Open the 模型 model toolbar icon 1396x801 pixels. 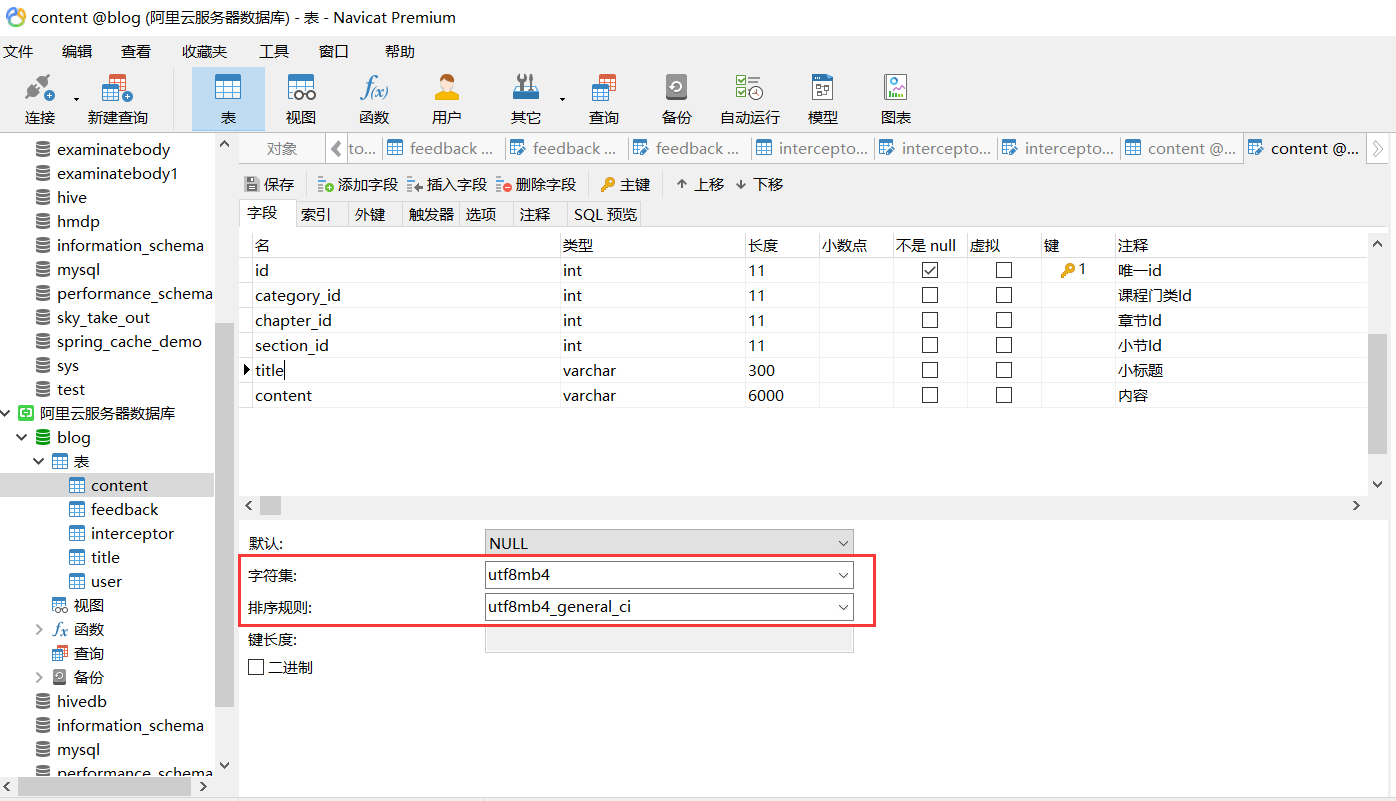(x=822, y=98)
